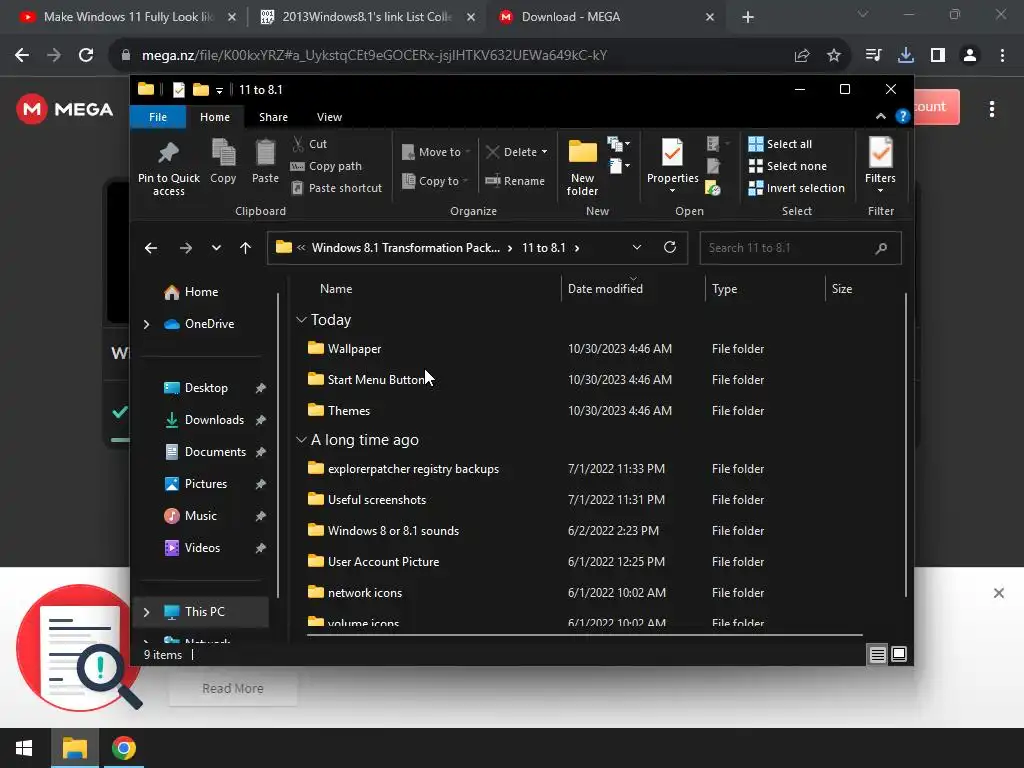Bookmark this page with star
This screenshot has width=1024, height=768.
point(833,56)
